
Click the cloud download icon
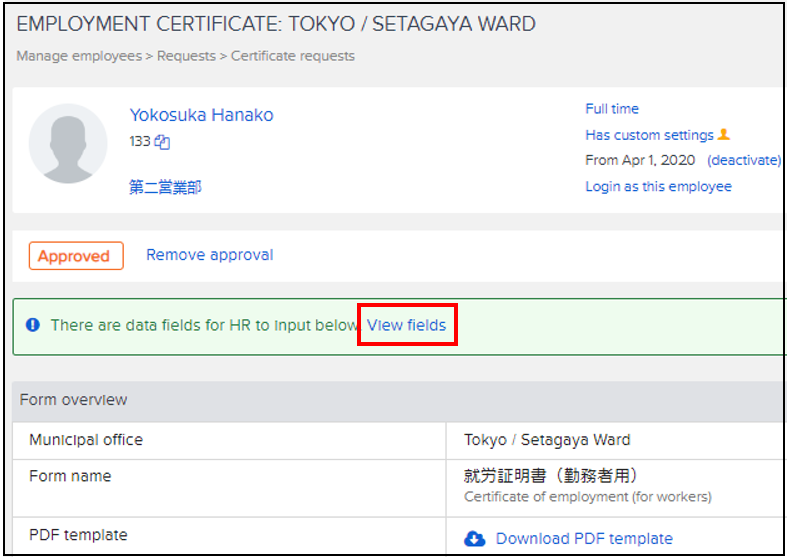click(x=475, y=539)
